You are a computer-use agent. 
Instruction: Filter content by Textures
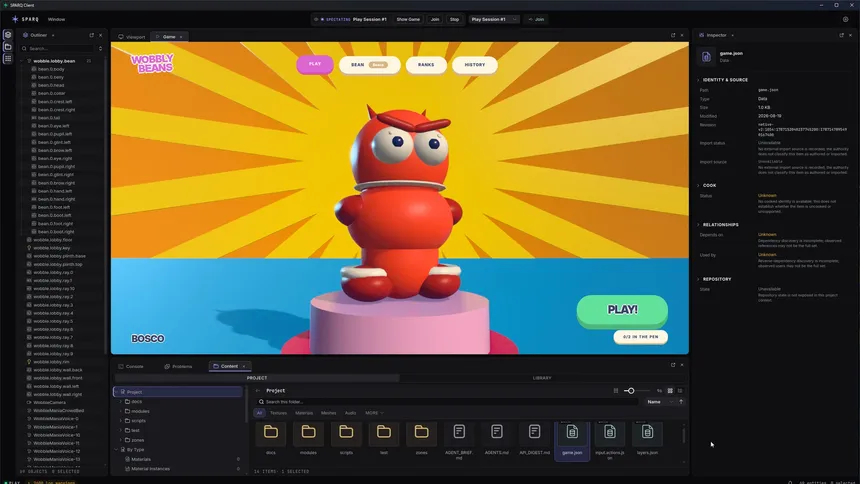pyautogui.click(x=278, y=413)
